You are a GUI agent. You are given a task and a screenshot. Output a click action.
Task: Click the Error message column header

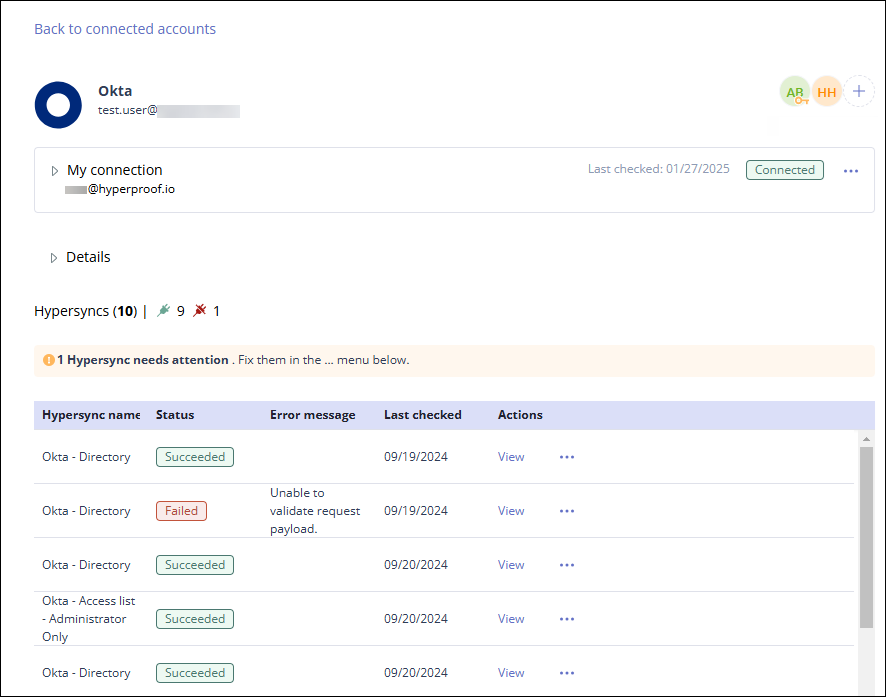pos(312,415)
